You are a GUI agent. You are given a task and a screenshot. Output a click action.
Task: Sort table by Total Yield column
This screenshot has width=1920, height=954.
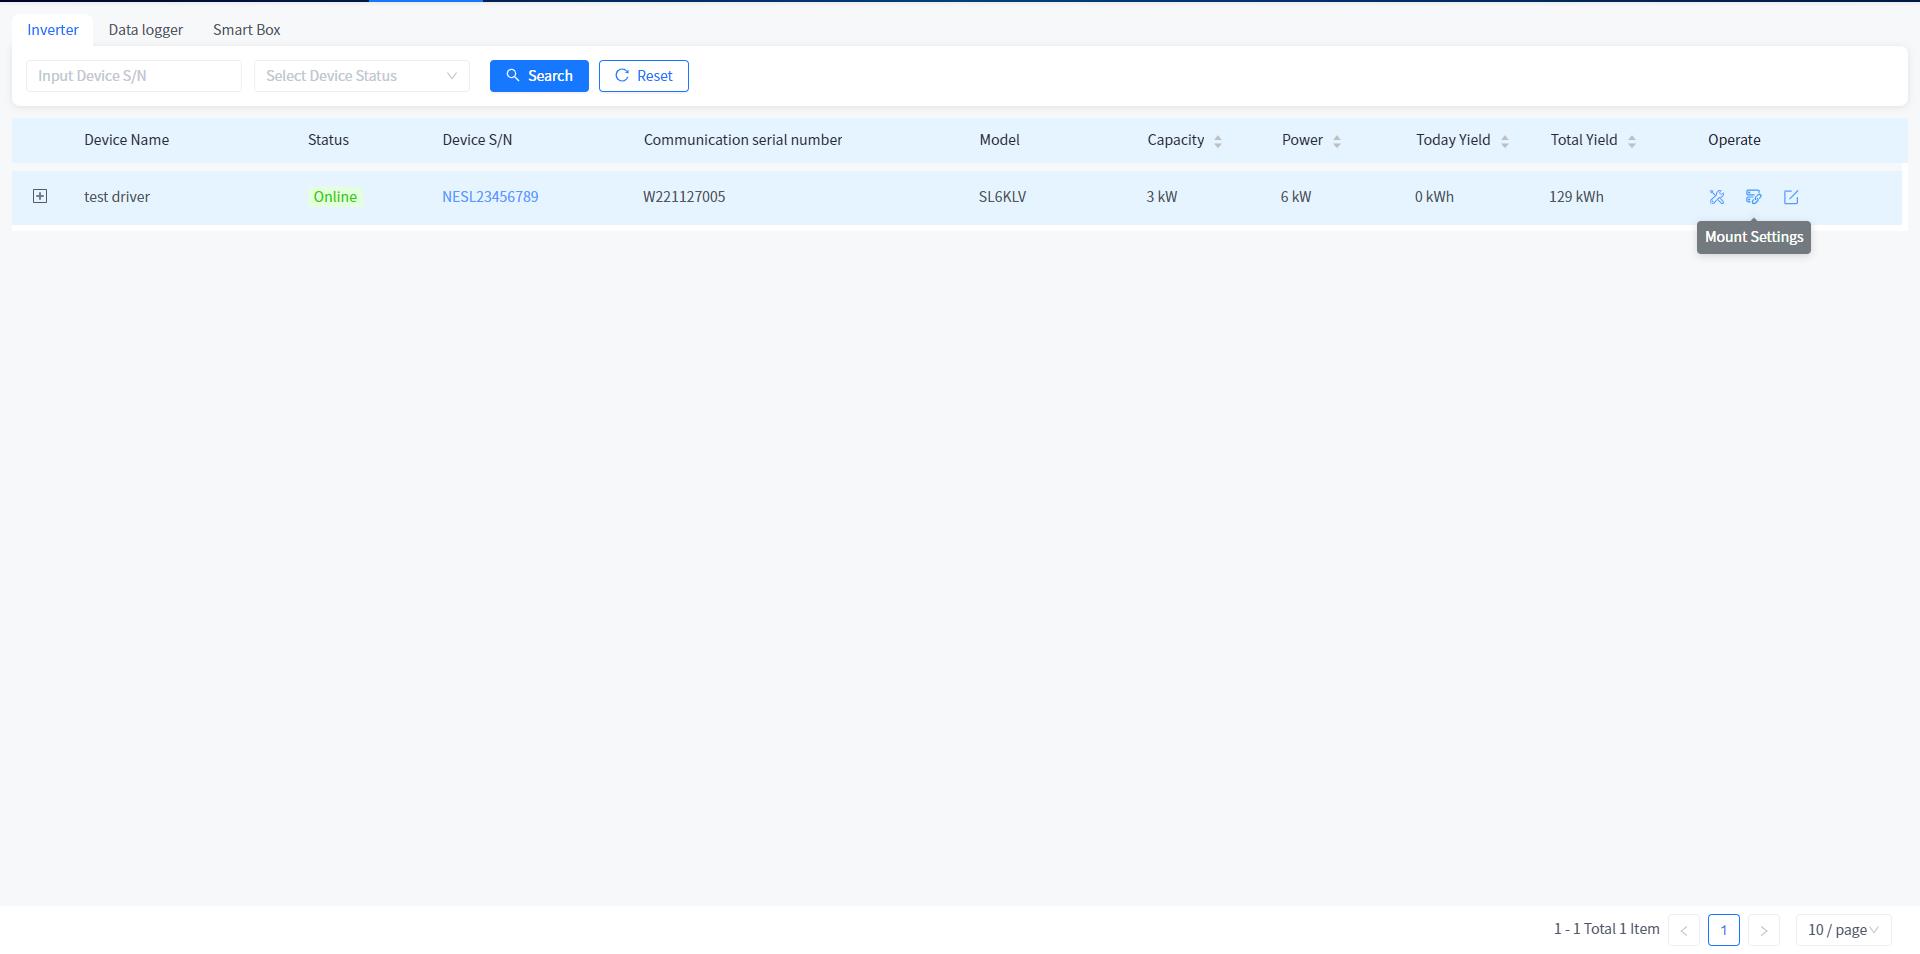pos(1631,141)
